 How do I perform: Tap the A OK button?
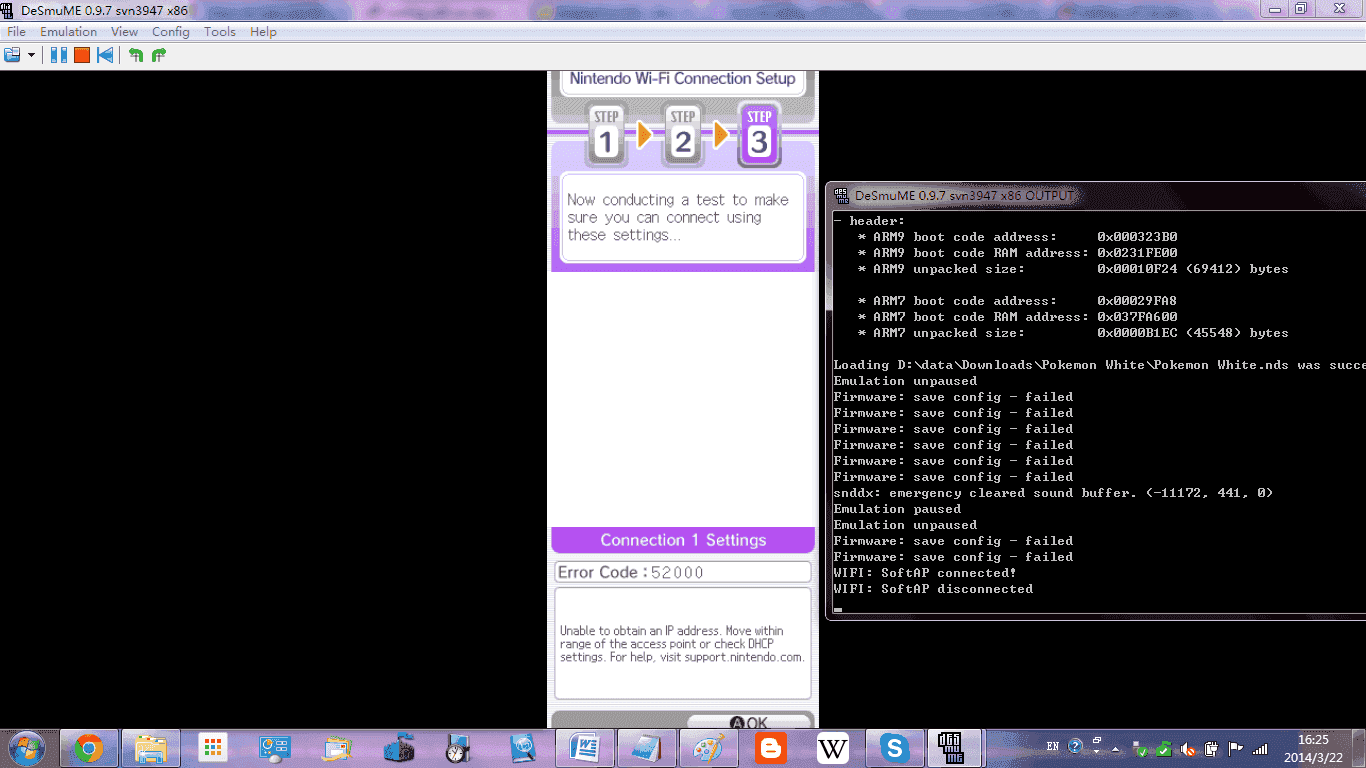pos(748,722)
